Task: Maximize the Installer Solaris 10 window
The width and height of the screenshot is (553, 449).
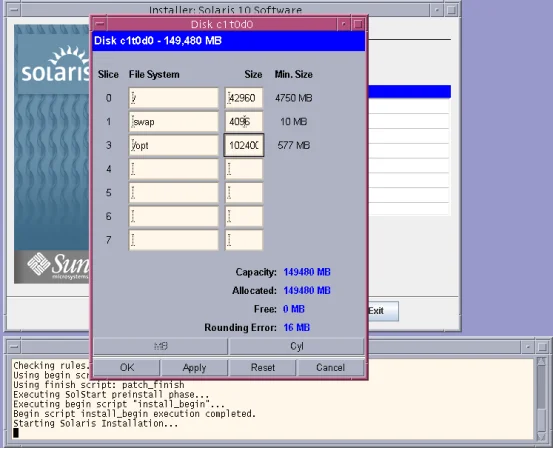Action: pyautogui.click(x=451, y=10)
